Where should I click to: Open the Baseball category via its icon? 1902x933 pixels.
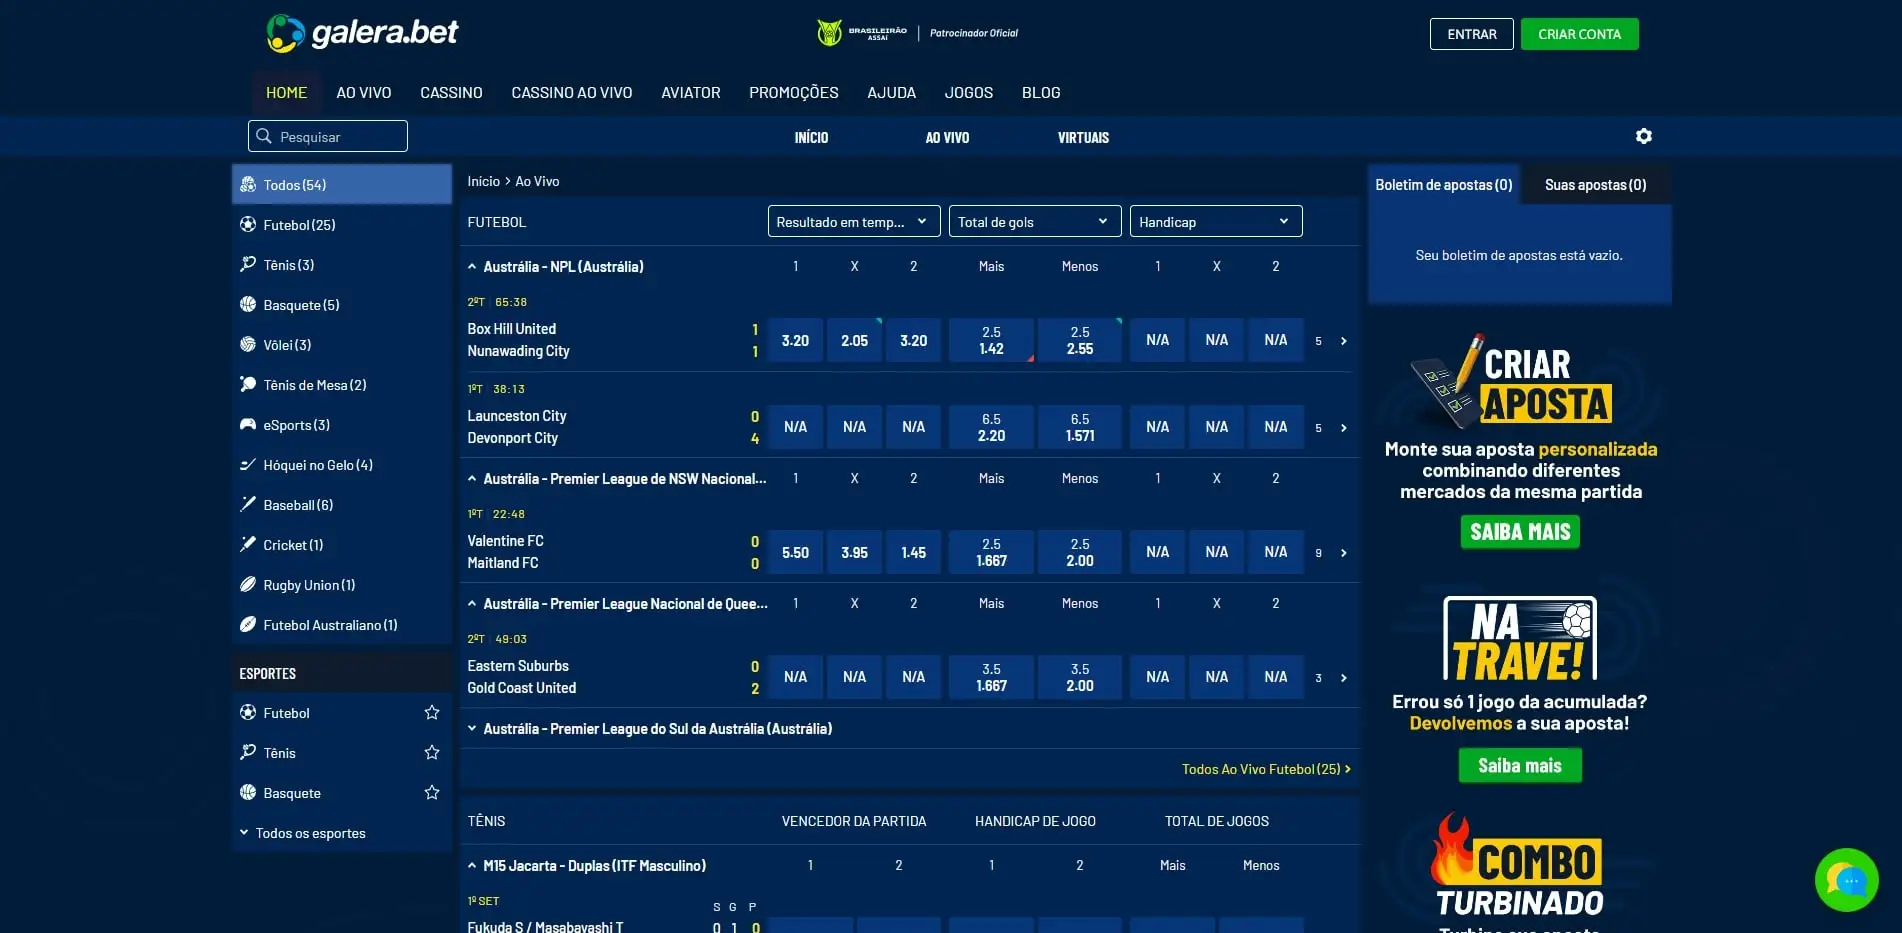pyautogui.click(x=247, y=504)
